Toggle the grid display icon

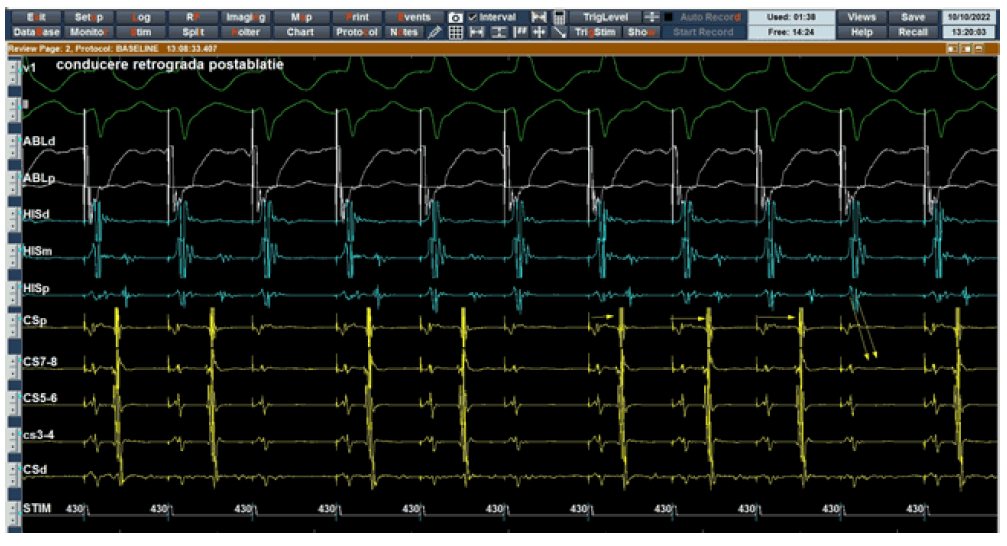(455, 32)
